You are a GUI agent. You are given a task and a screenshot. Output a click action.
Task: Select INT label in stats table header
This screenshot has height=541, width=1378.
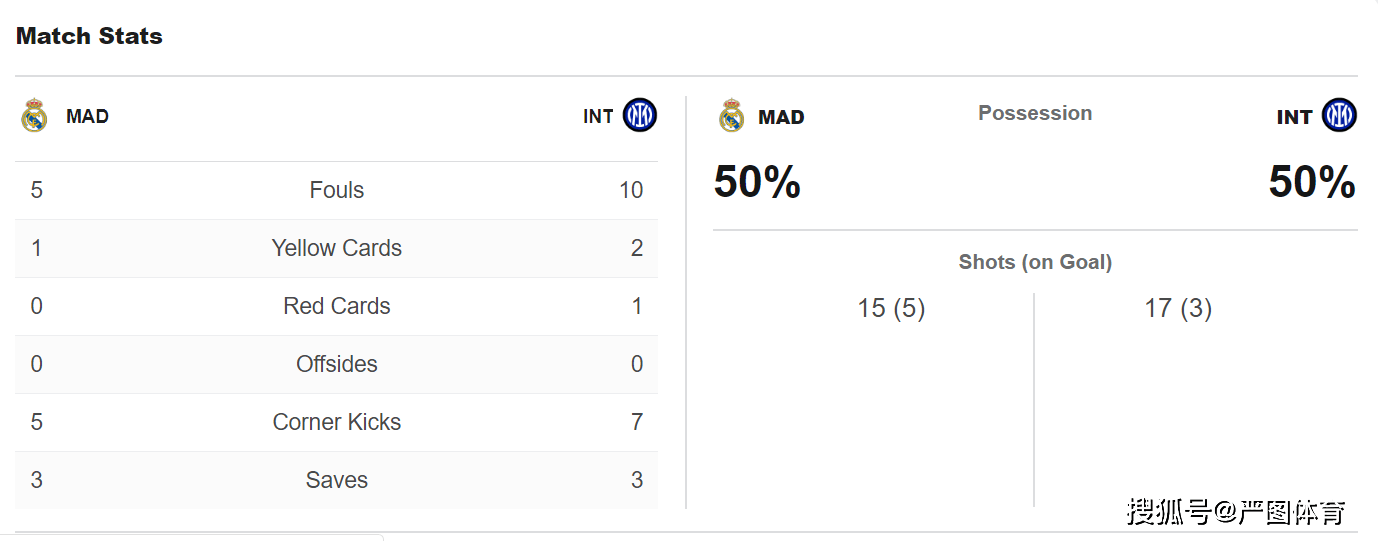(598, 116)
